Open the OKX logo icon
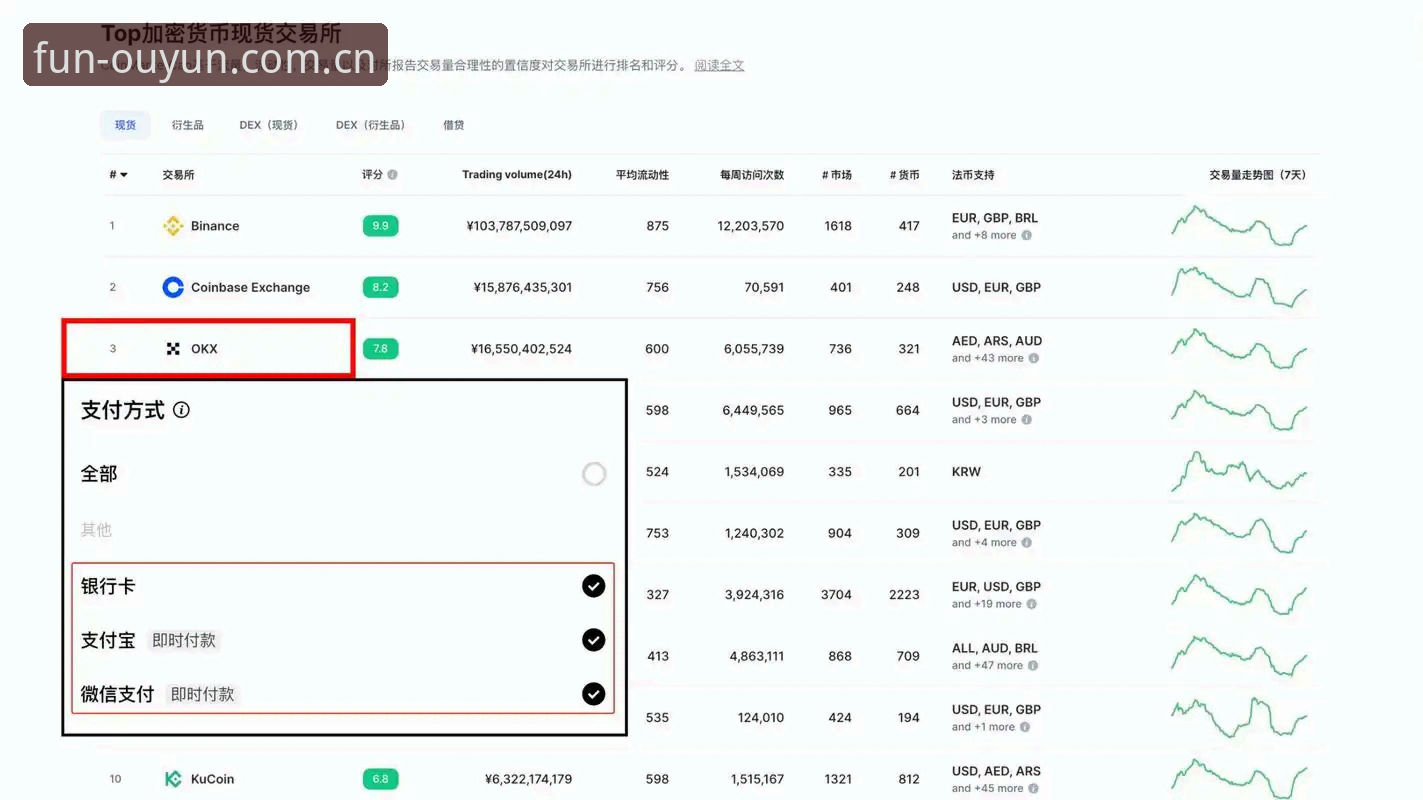The image size is (1423, 800). pos(173,349)
